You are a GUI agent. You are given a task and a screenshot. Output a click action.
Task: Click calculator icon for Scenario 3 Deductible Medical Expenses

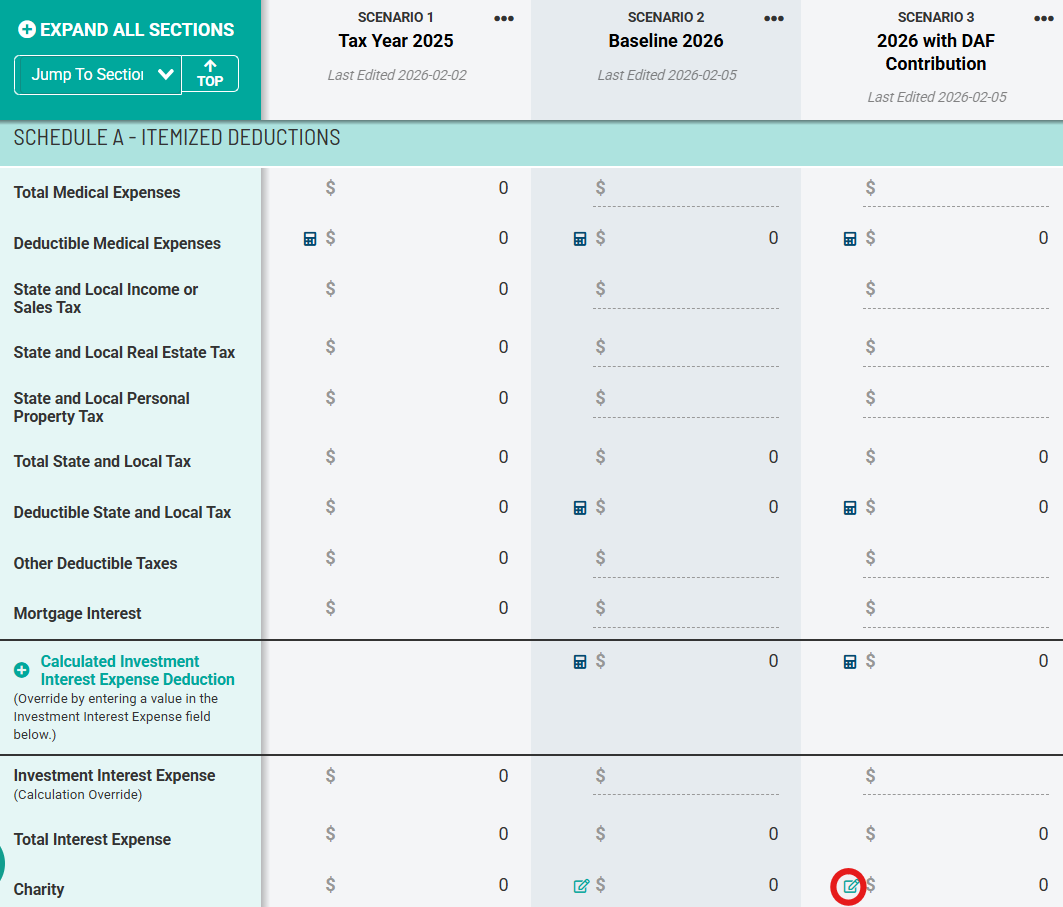[850, 239]
